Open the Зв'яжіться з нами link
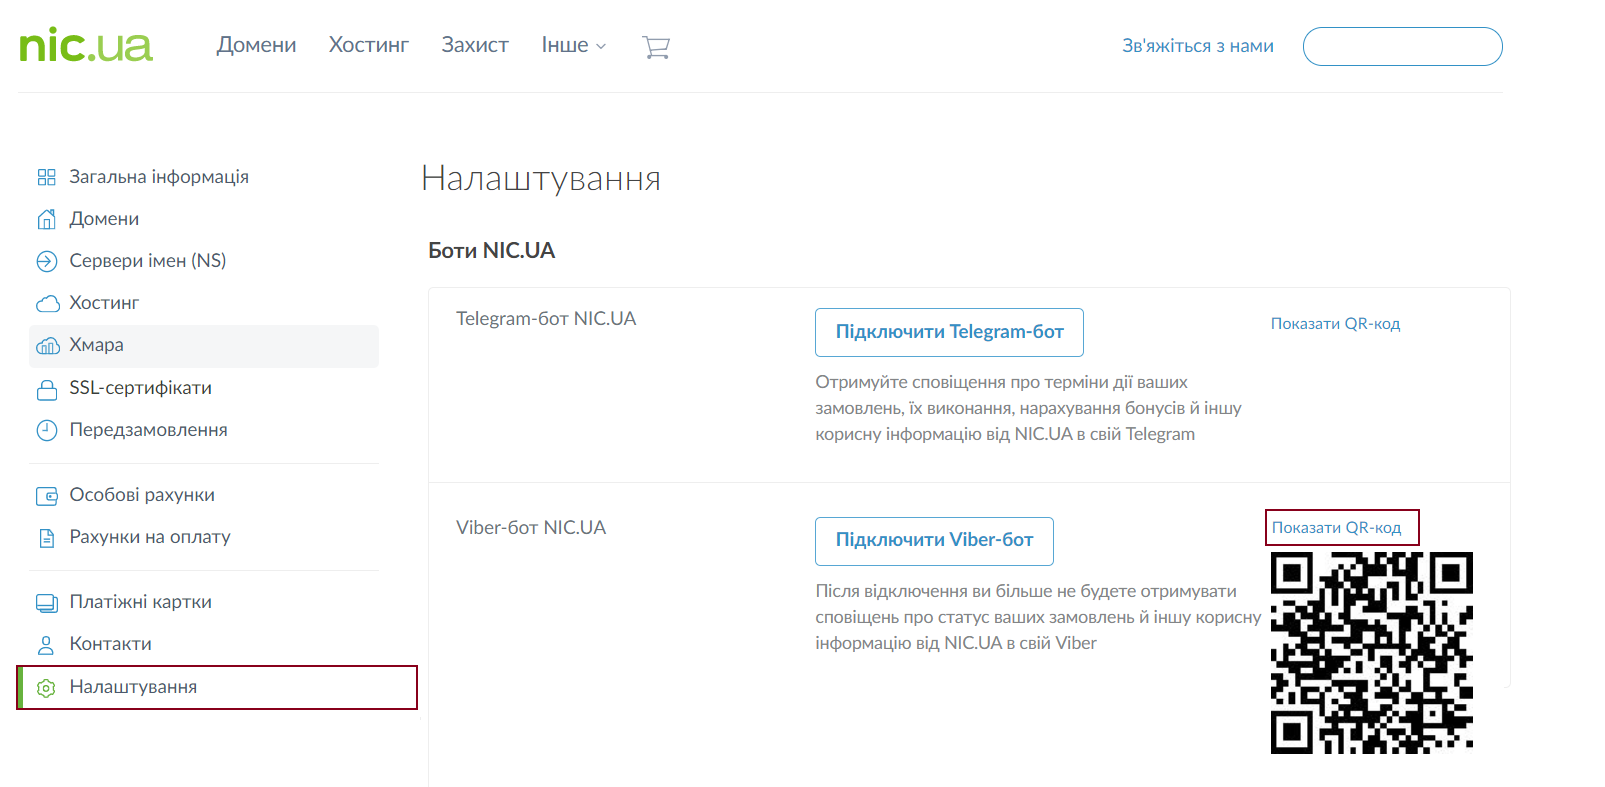The height and width of the screenshot is (787, 1605). point(1197,46)
